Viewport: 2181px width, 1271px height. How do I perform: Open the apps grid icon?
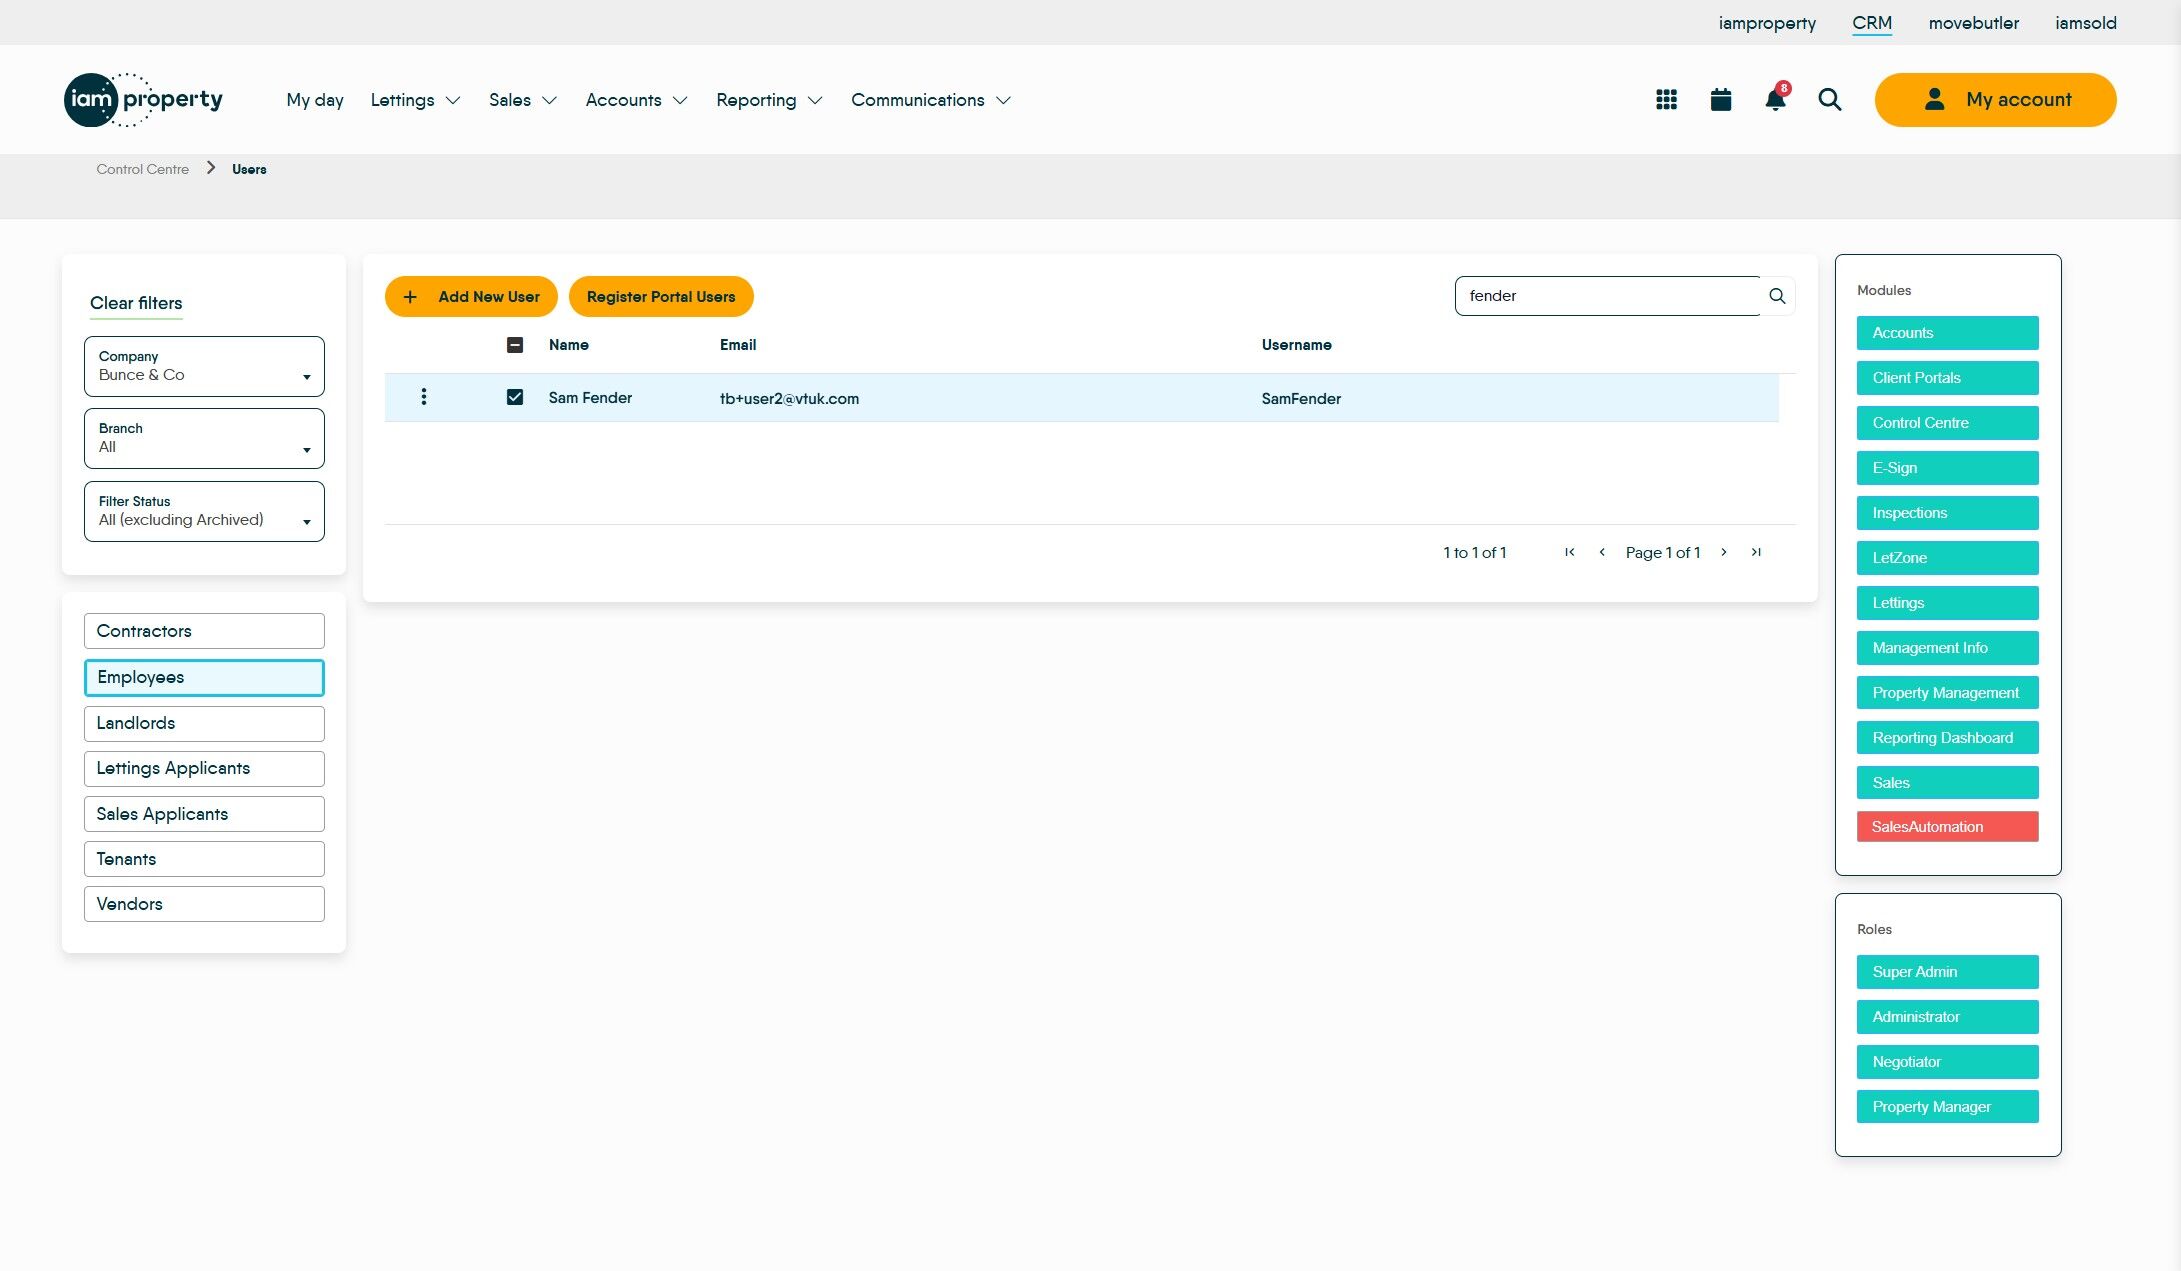click(1666, 100)
